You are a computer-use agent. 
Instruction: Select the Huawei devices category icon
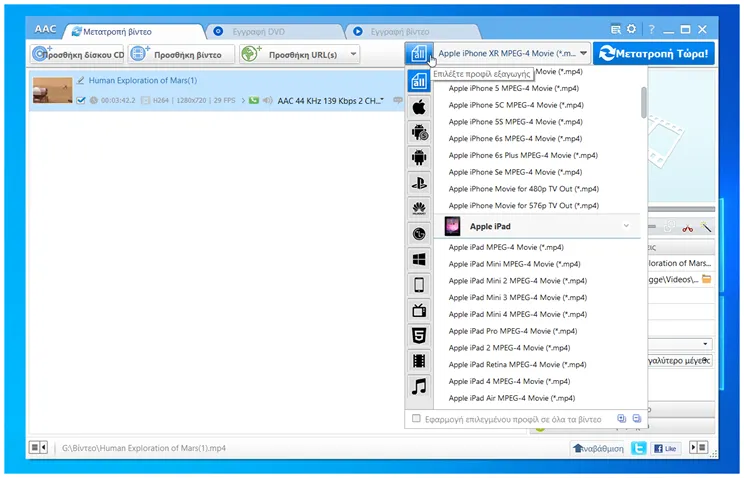click(419, 209)
